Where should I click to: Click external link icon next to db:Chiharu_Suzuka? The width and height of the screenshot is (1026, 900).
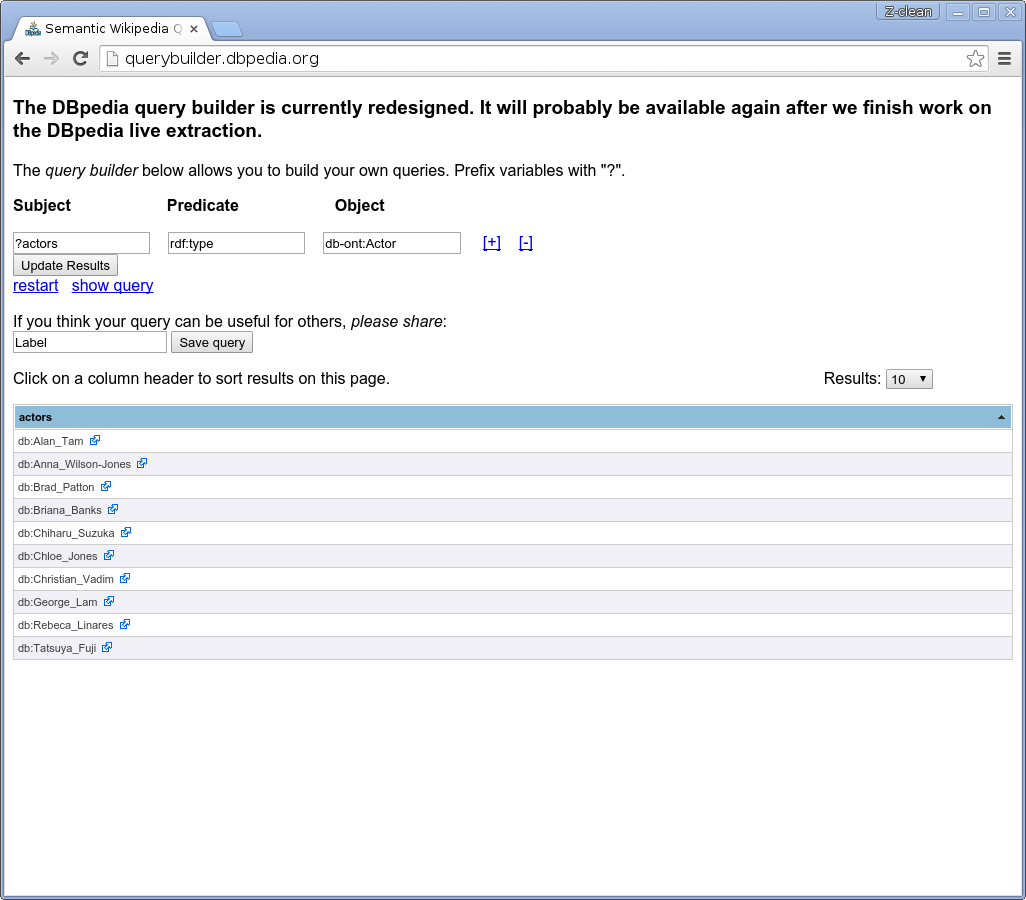click(x=126, y=532)
